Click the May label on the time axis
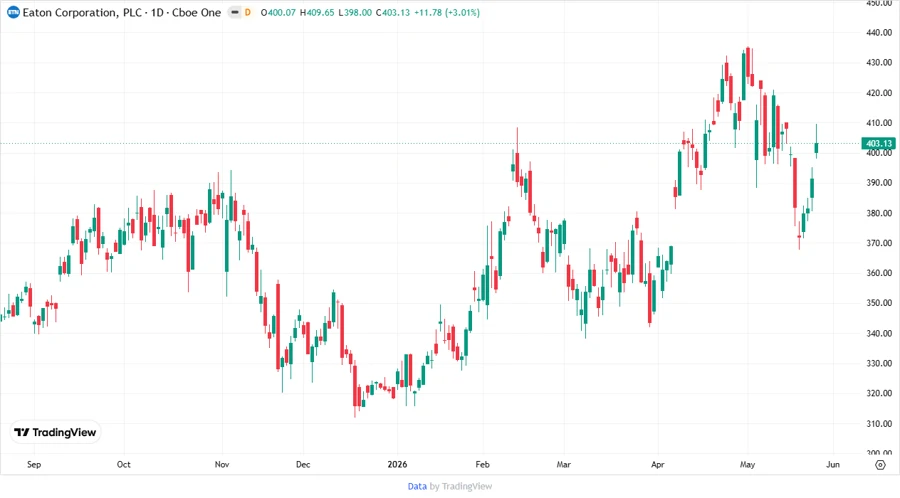The width and height of the screenshot is (900, 498). pos(747,464)
